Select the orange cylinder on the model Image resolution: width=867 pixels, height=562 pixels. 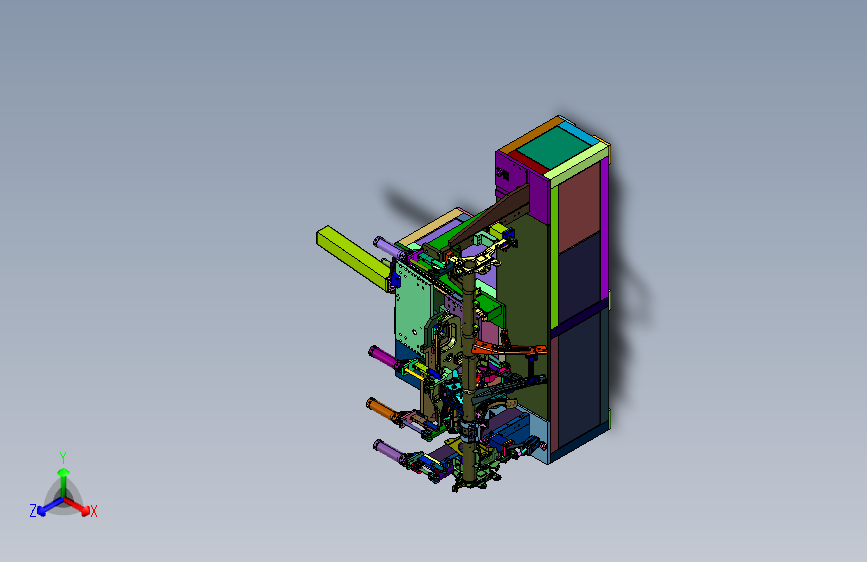pyautogui.click(x=382, y=409)
